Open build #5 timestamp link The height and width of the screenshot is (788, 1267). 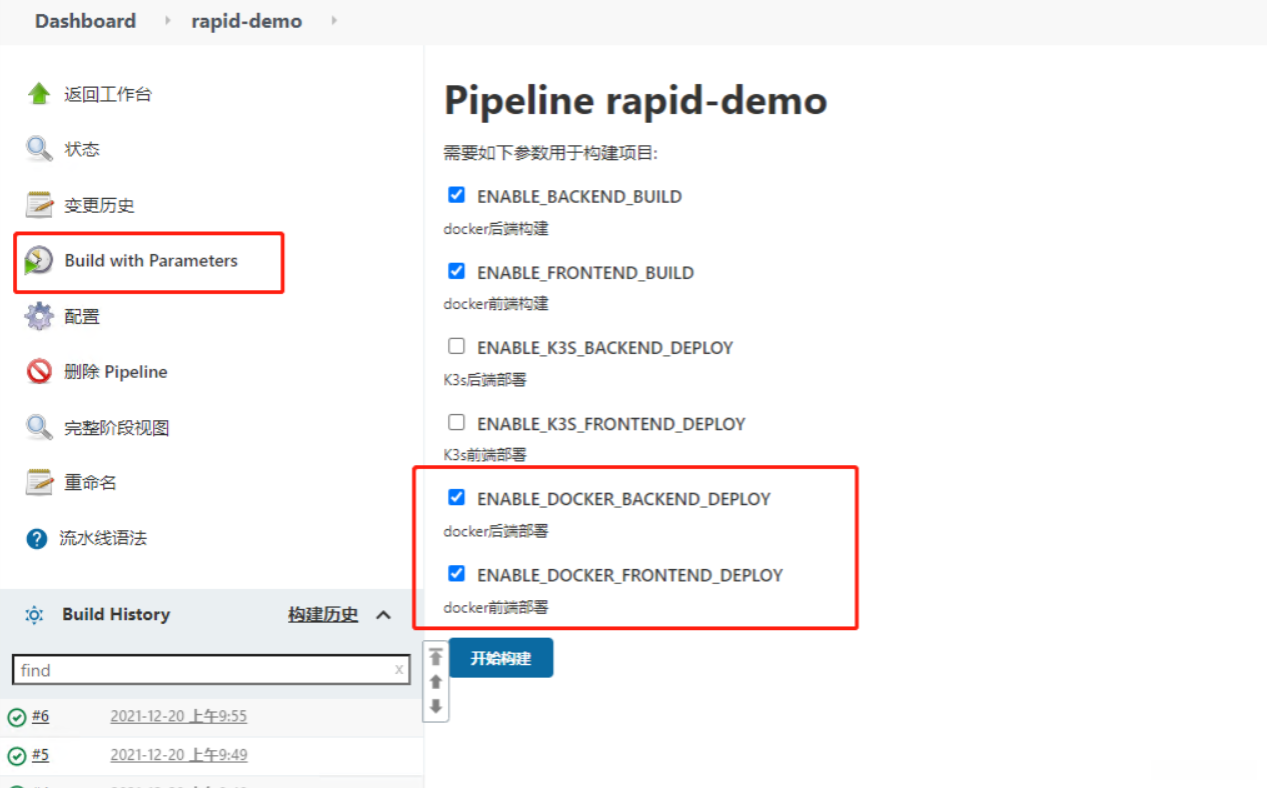(x=178, y=755)
